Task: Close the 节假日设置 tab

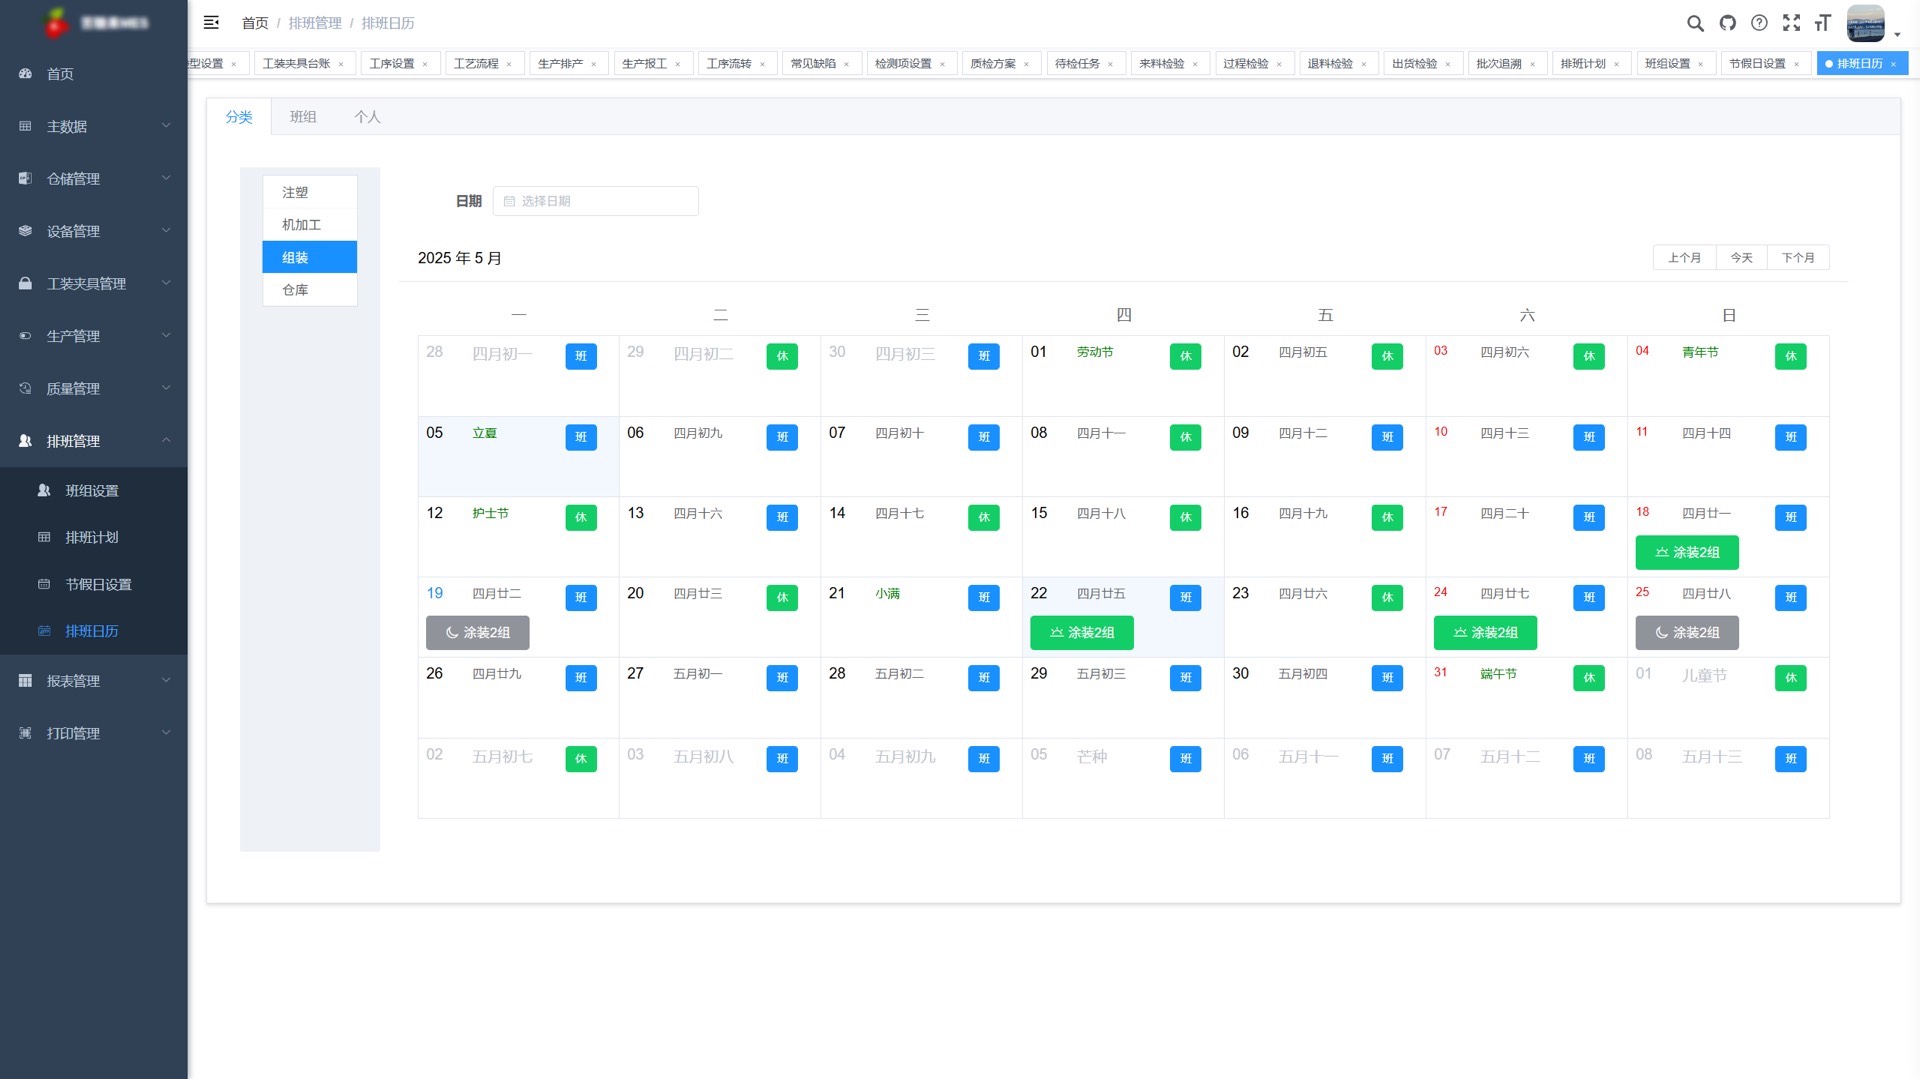Action: coord(1796,64)
